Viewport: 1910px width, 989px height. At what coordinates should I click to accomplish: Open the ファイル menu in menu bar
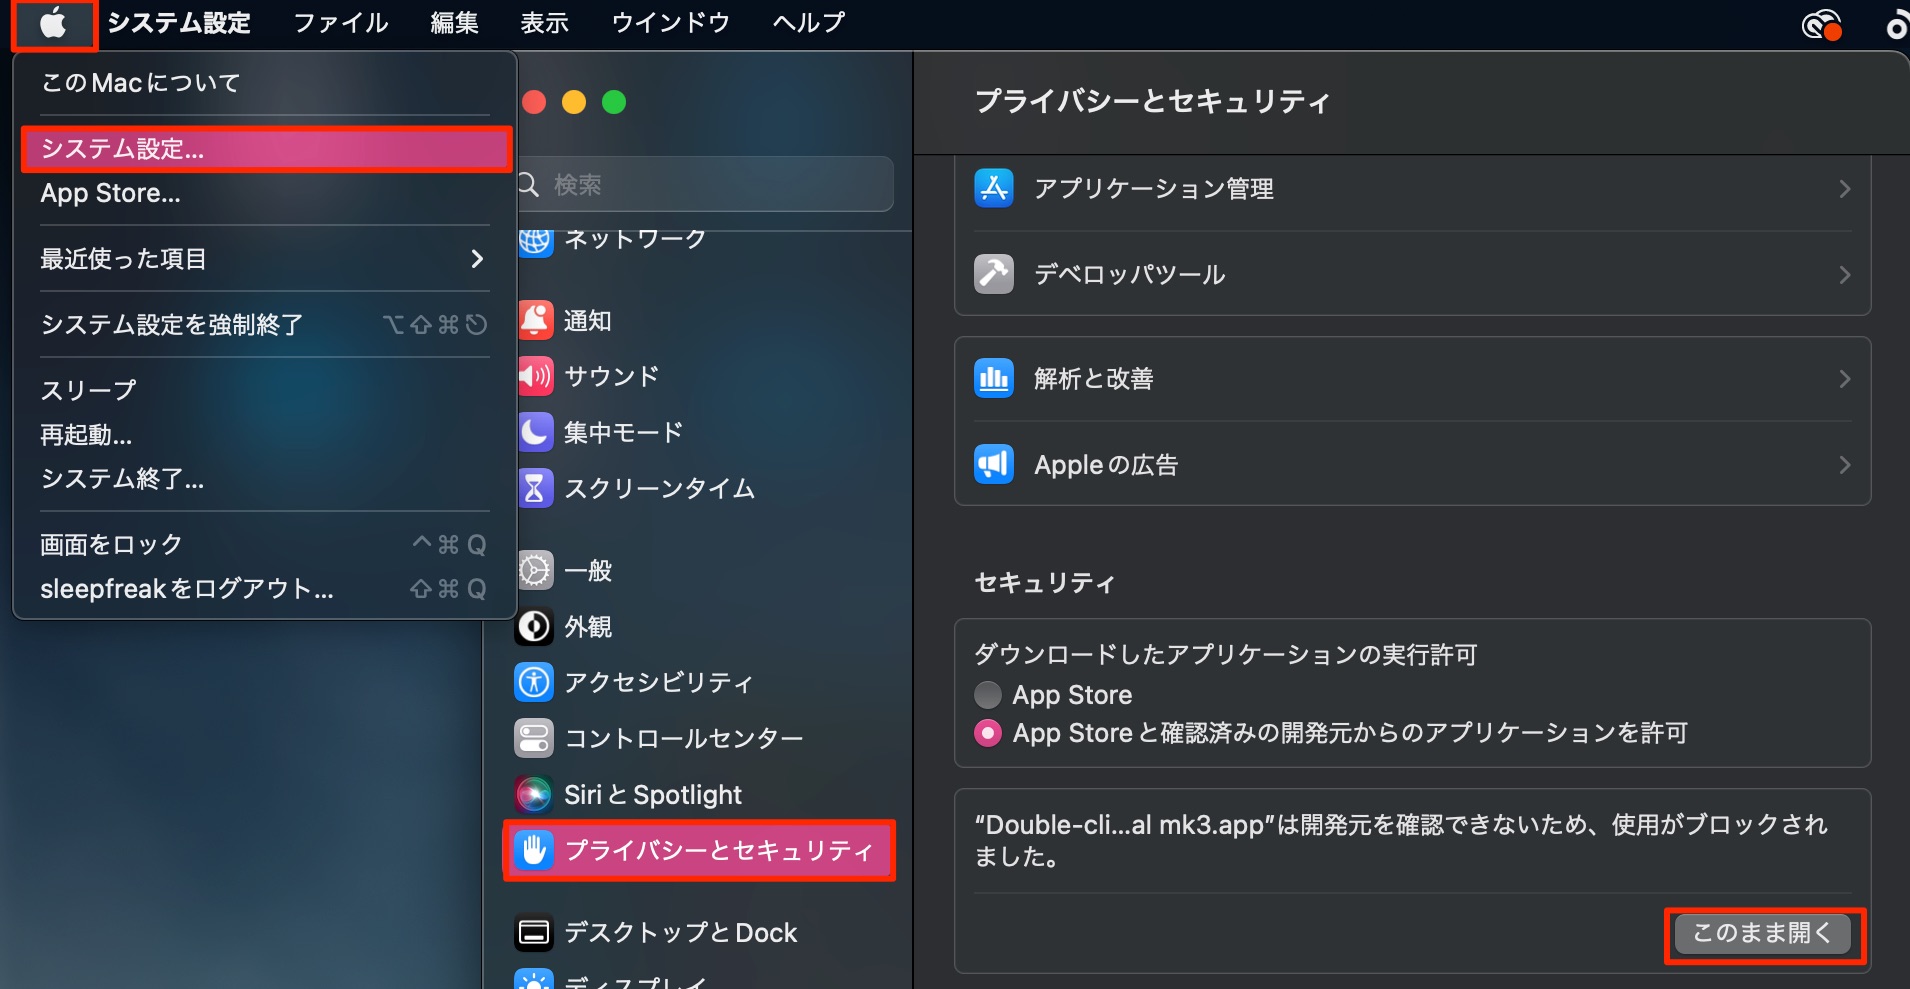click(x=341, y=23)
